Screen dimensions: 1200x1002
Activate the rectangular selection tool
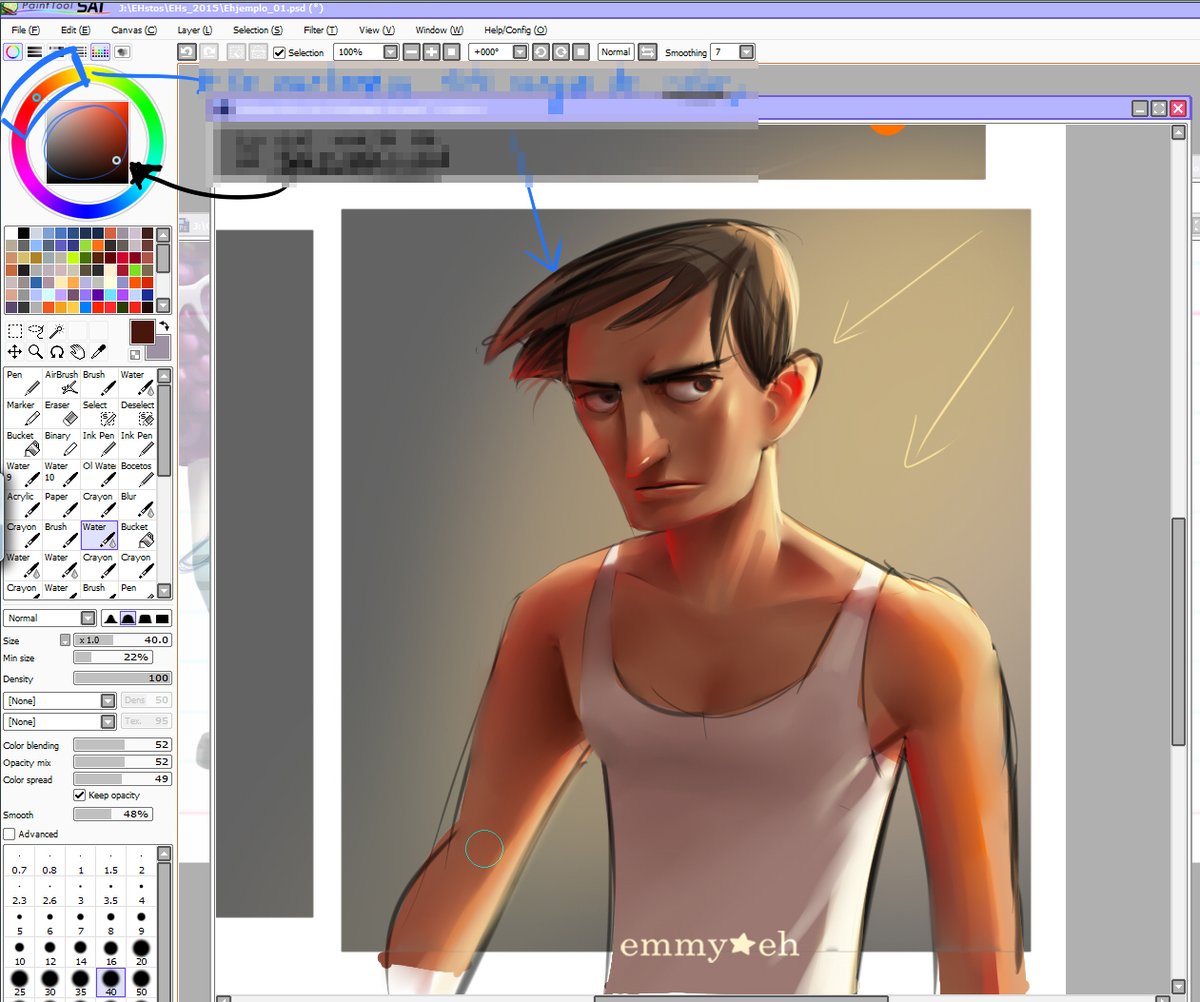click(14, 331)
